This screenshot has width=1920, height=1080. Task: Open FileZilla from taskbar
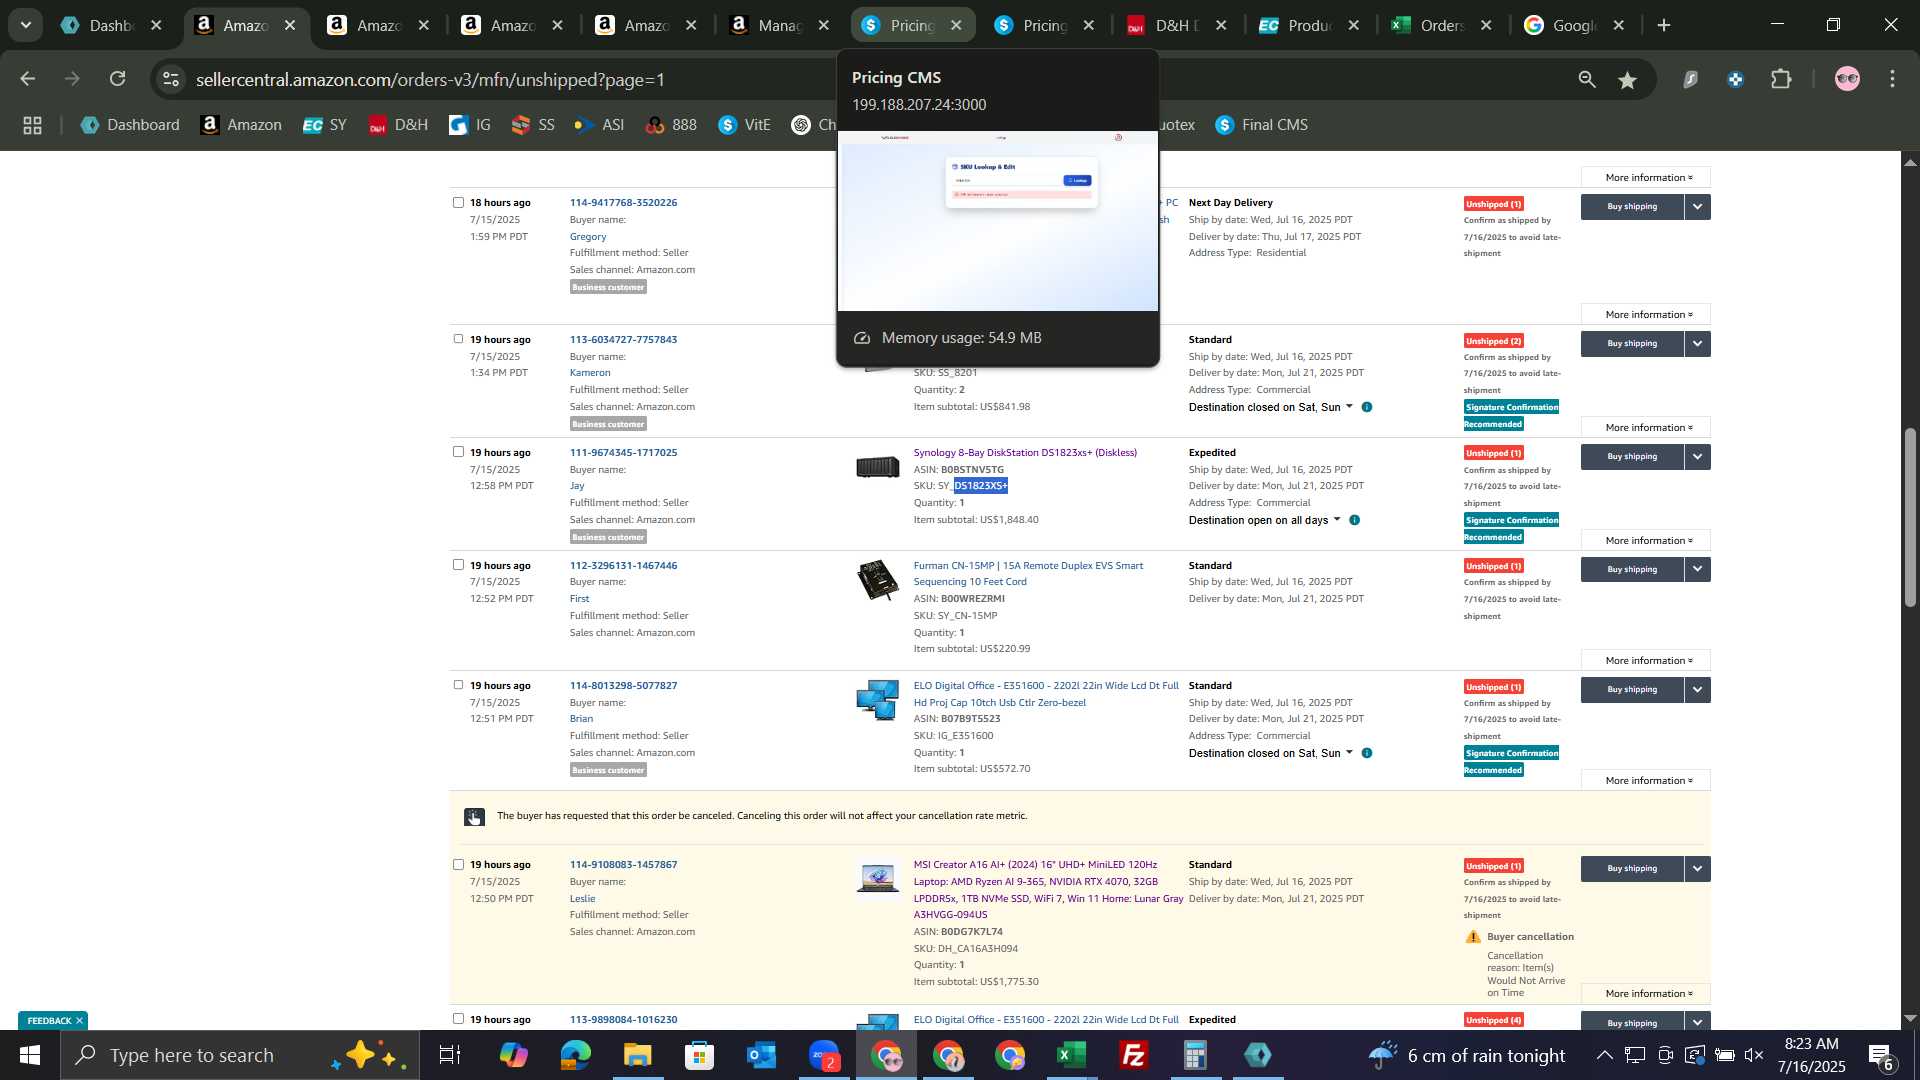tap(1133, 1055)
